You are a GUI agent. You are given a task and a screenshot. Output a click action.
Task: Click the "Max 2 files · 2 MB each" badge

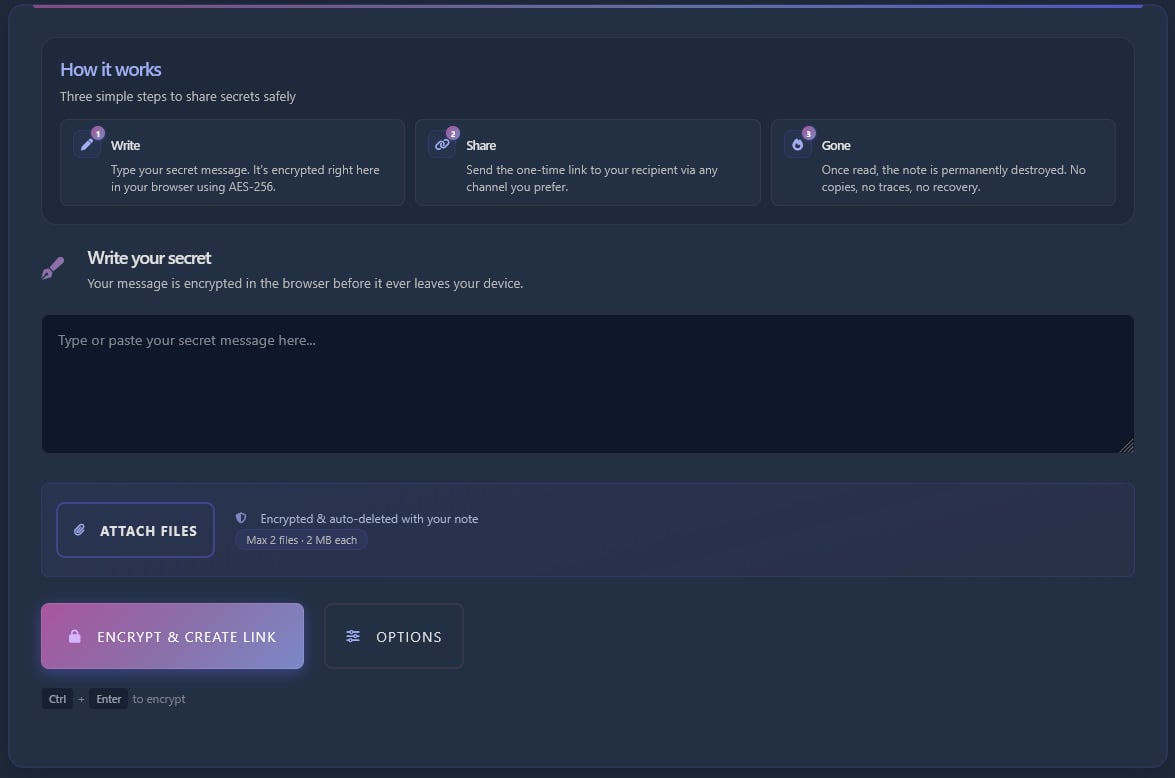tap(301, 539)
